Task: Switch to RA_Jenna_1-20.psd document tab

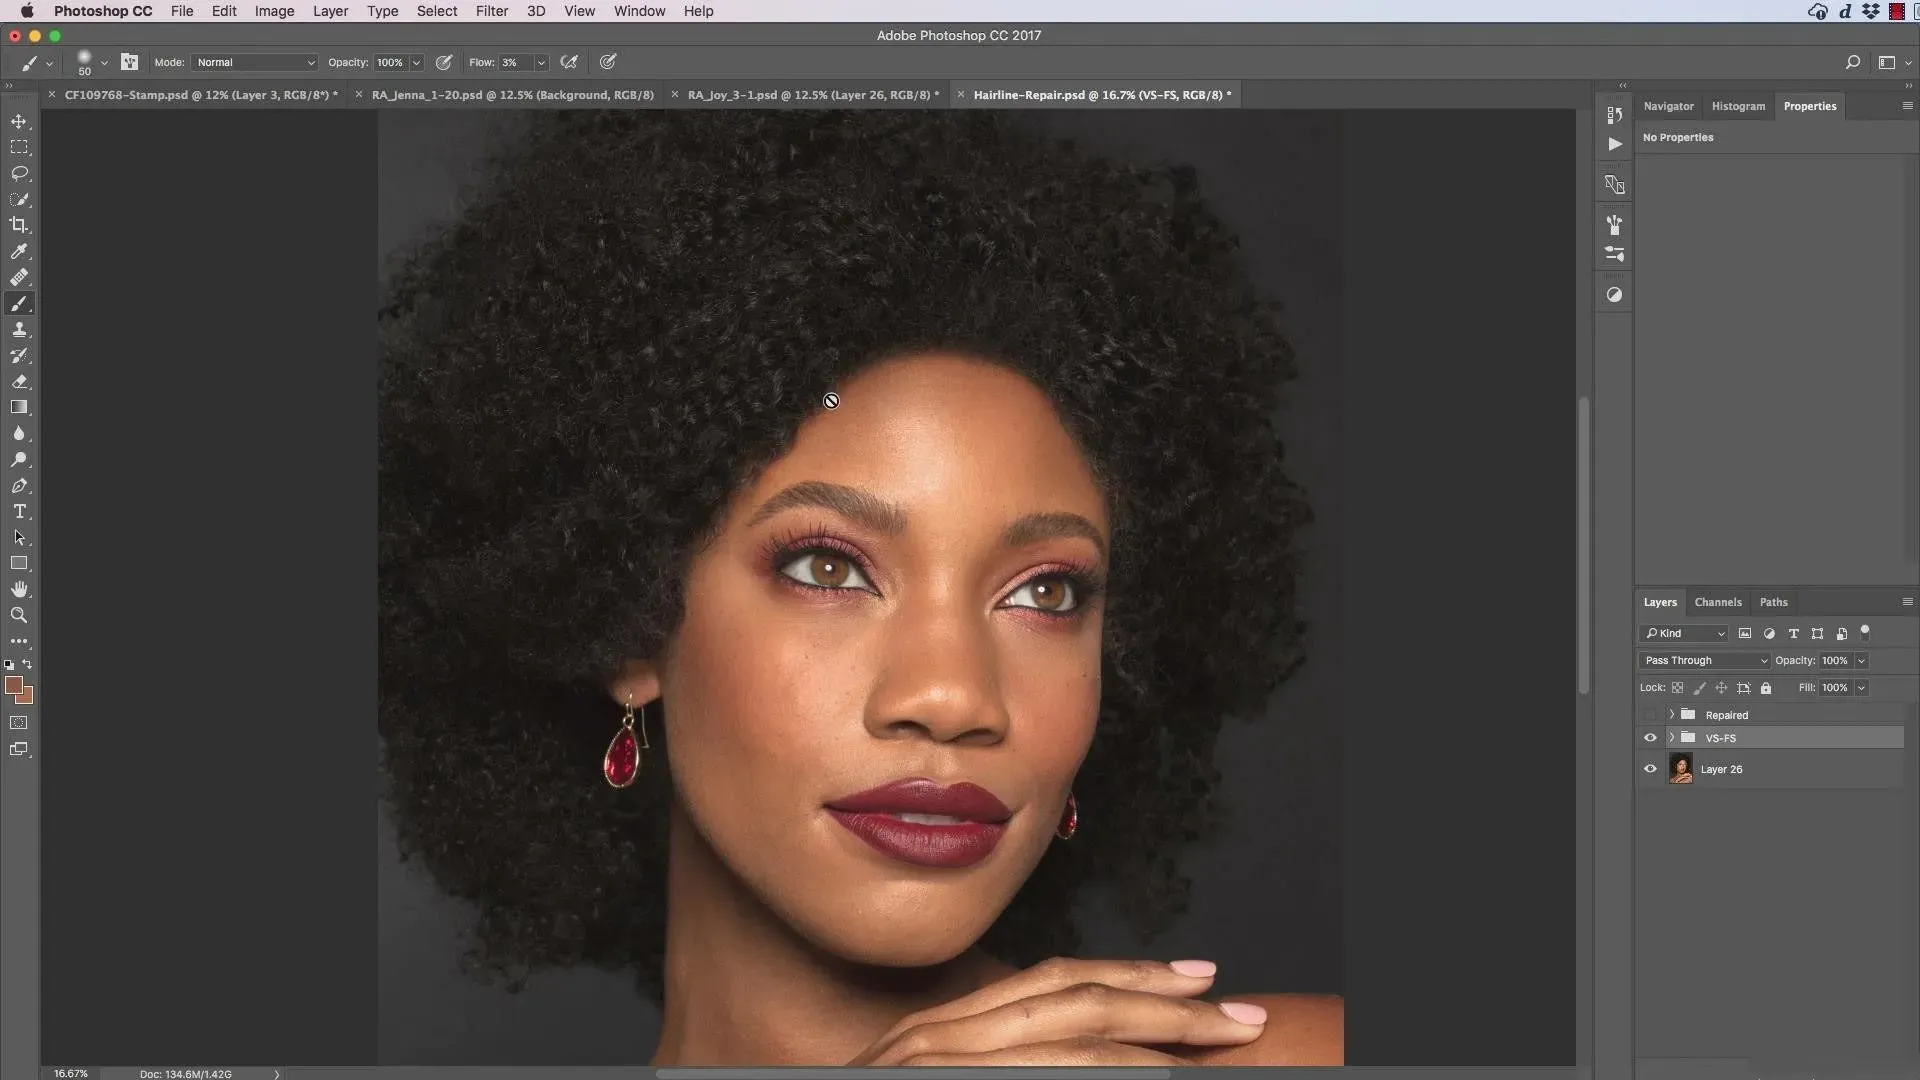Action: [512, 95]
